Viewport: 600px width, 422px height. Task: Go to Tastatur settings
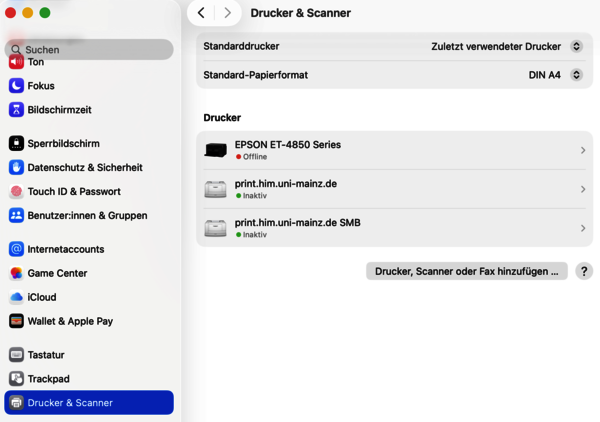pos(47,355)
